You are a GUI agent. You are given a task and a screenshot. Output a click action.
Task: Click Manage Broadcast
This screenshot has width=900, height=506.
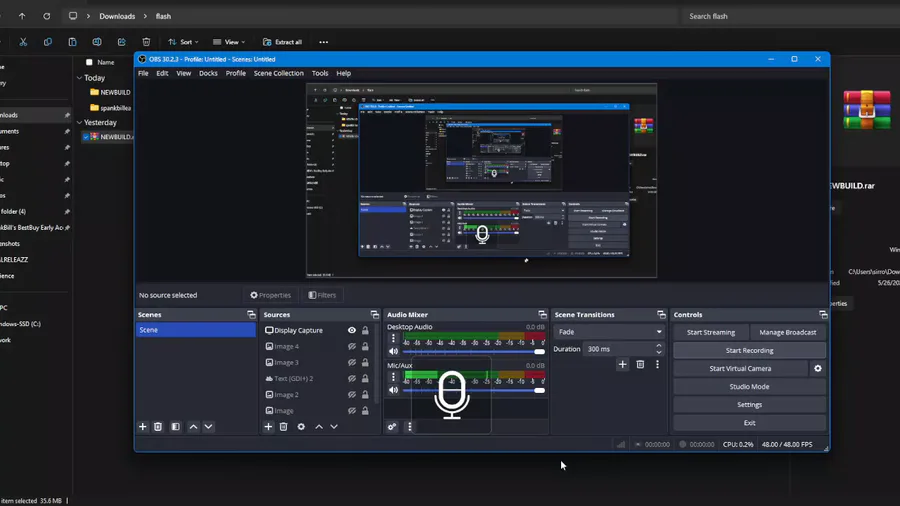(x=788, y=332)
